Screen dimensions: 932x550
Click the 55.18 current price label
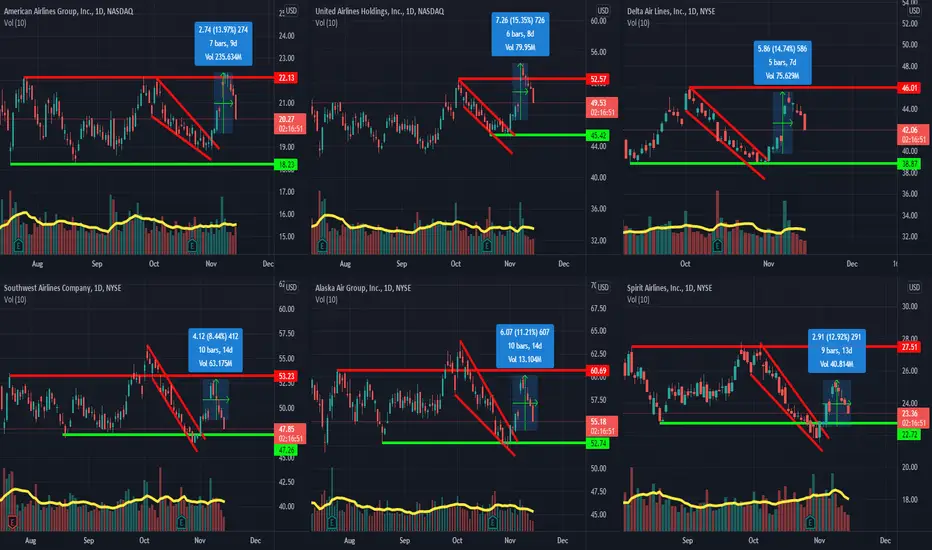click(602, 426)
